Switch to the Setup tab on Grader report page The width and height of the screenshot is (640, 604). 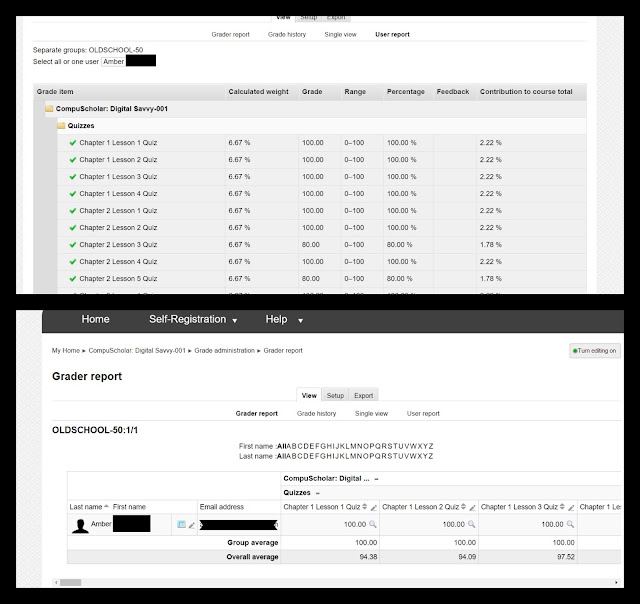[x=335, y=395]
